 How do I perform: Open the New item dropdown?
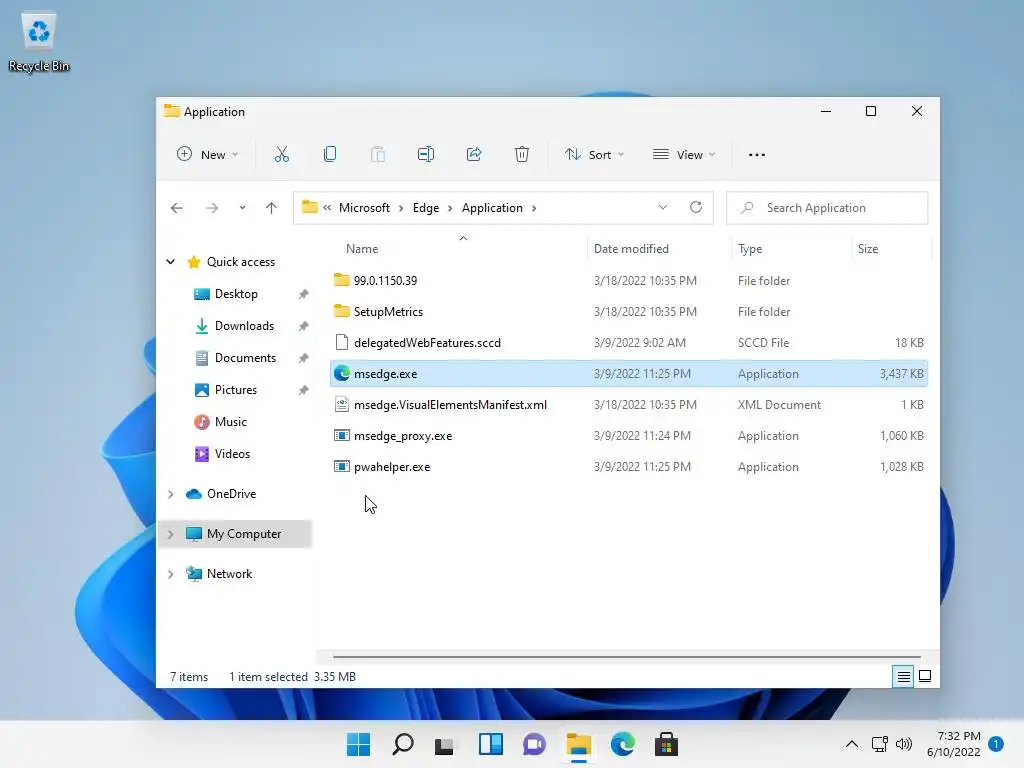(x=208, y=155)
